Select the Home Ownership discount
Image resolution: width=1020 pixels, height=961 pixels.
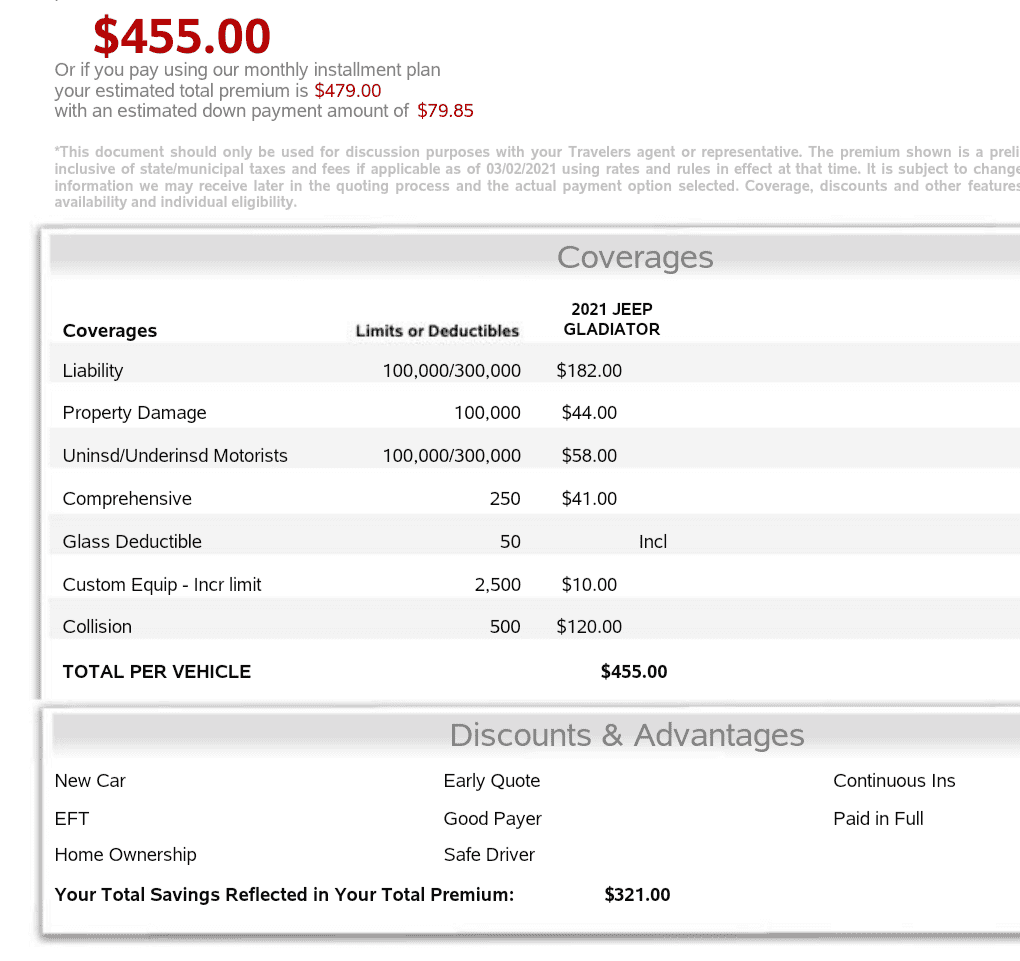pyautogui.click(x=126, y=854)
